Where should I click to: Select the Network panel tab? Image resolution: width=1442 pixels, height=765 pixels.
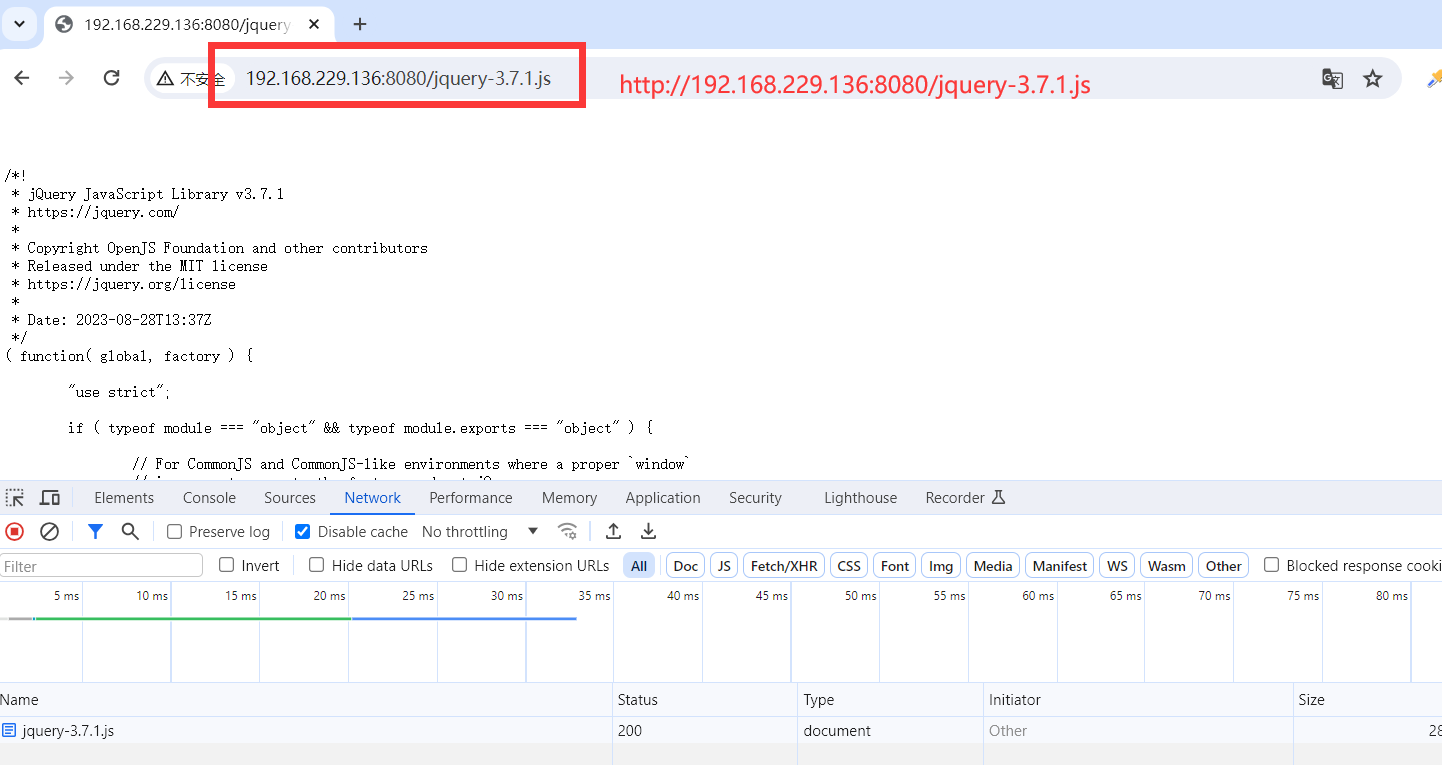coord(372,498)
